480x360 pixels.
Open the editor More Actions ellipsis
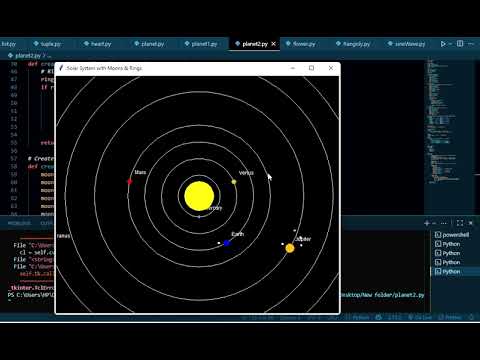471,44
